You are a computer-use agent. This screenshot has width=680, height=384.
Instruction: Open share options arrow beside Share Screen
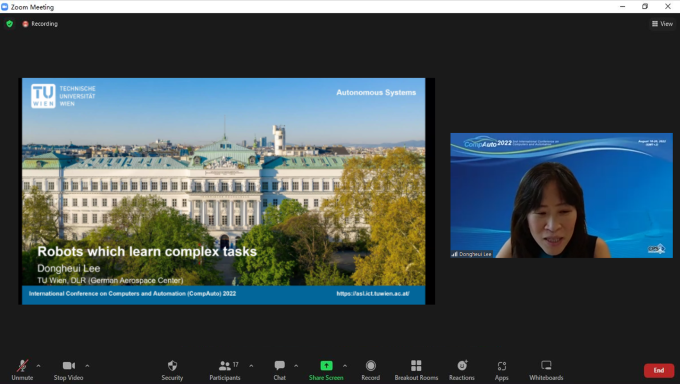(345, 366)
